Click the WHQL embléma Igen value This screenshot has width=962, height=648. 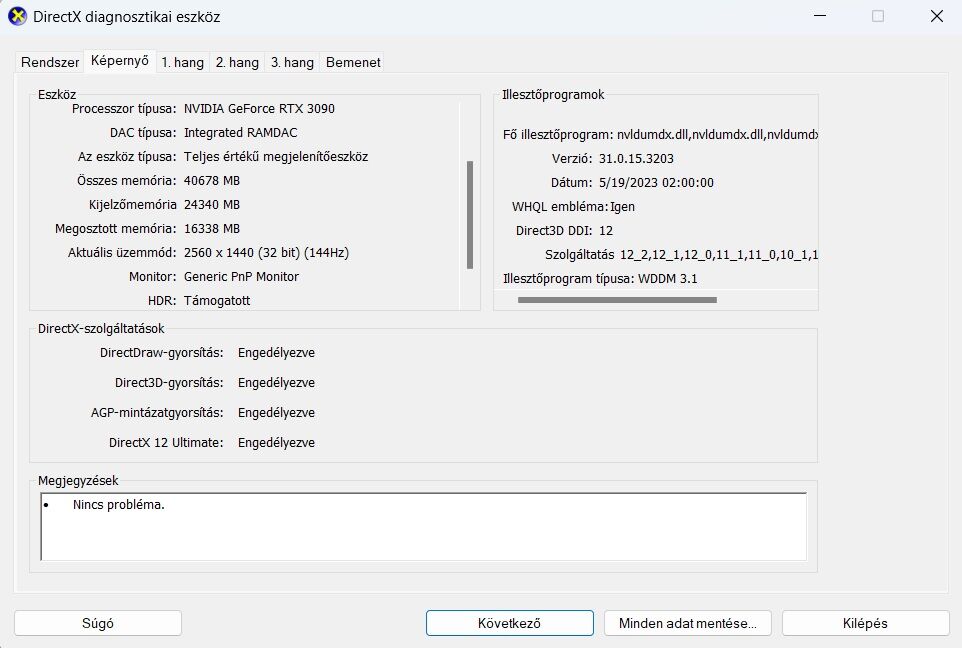[x=622, y=207]
